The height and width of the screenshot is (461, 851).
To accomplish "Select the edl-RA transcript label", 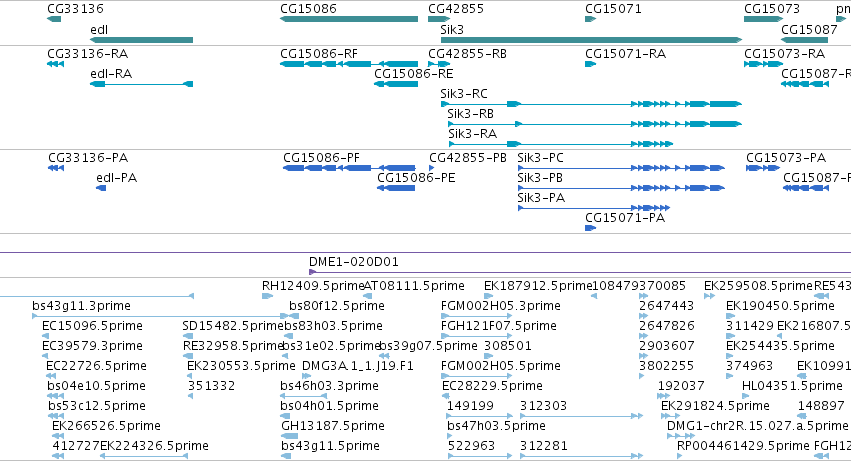I will [x=111, y=73].
